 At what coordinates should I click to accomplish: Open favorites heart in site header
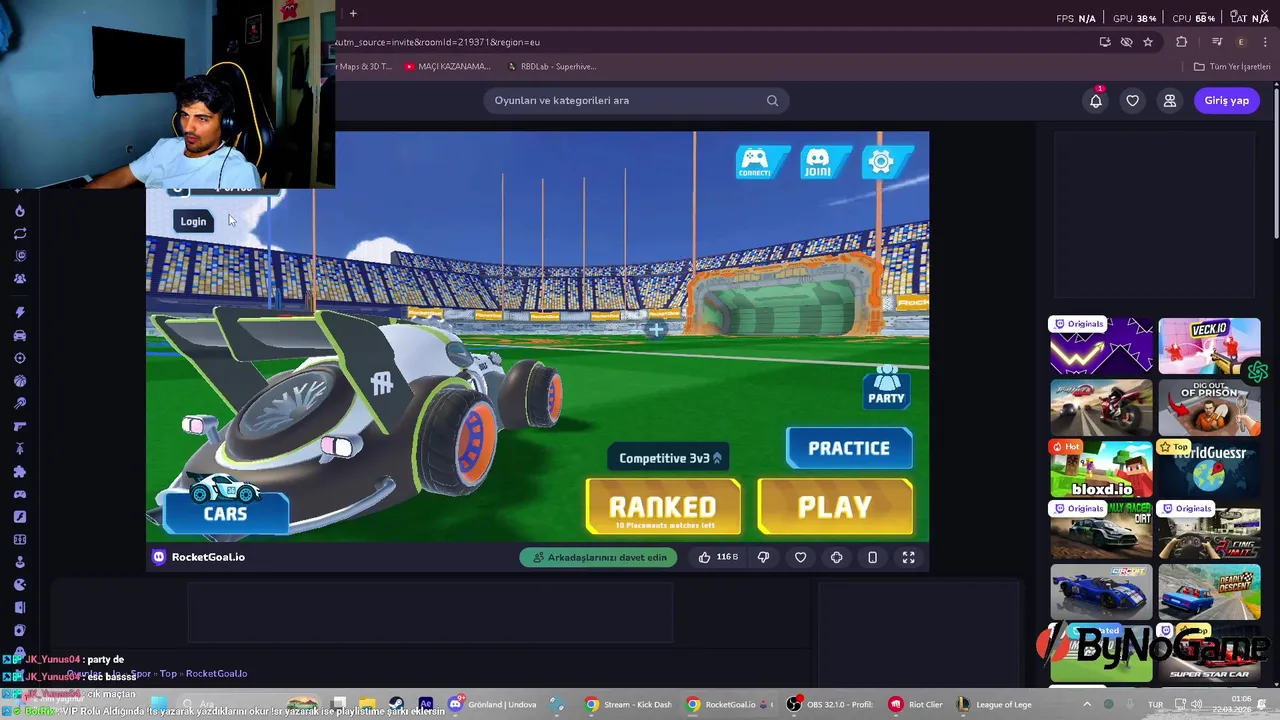coord(1132,100)
